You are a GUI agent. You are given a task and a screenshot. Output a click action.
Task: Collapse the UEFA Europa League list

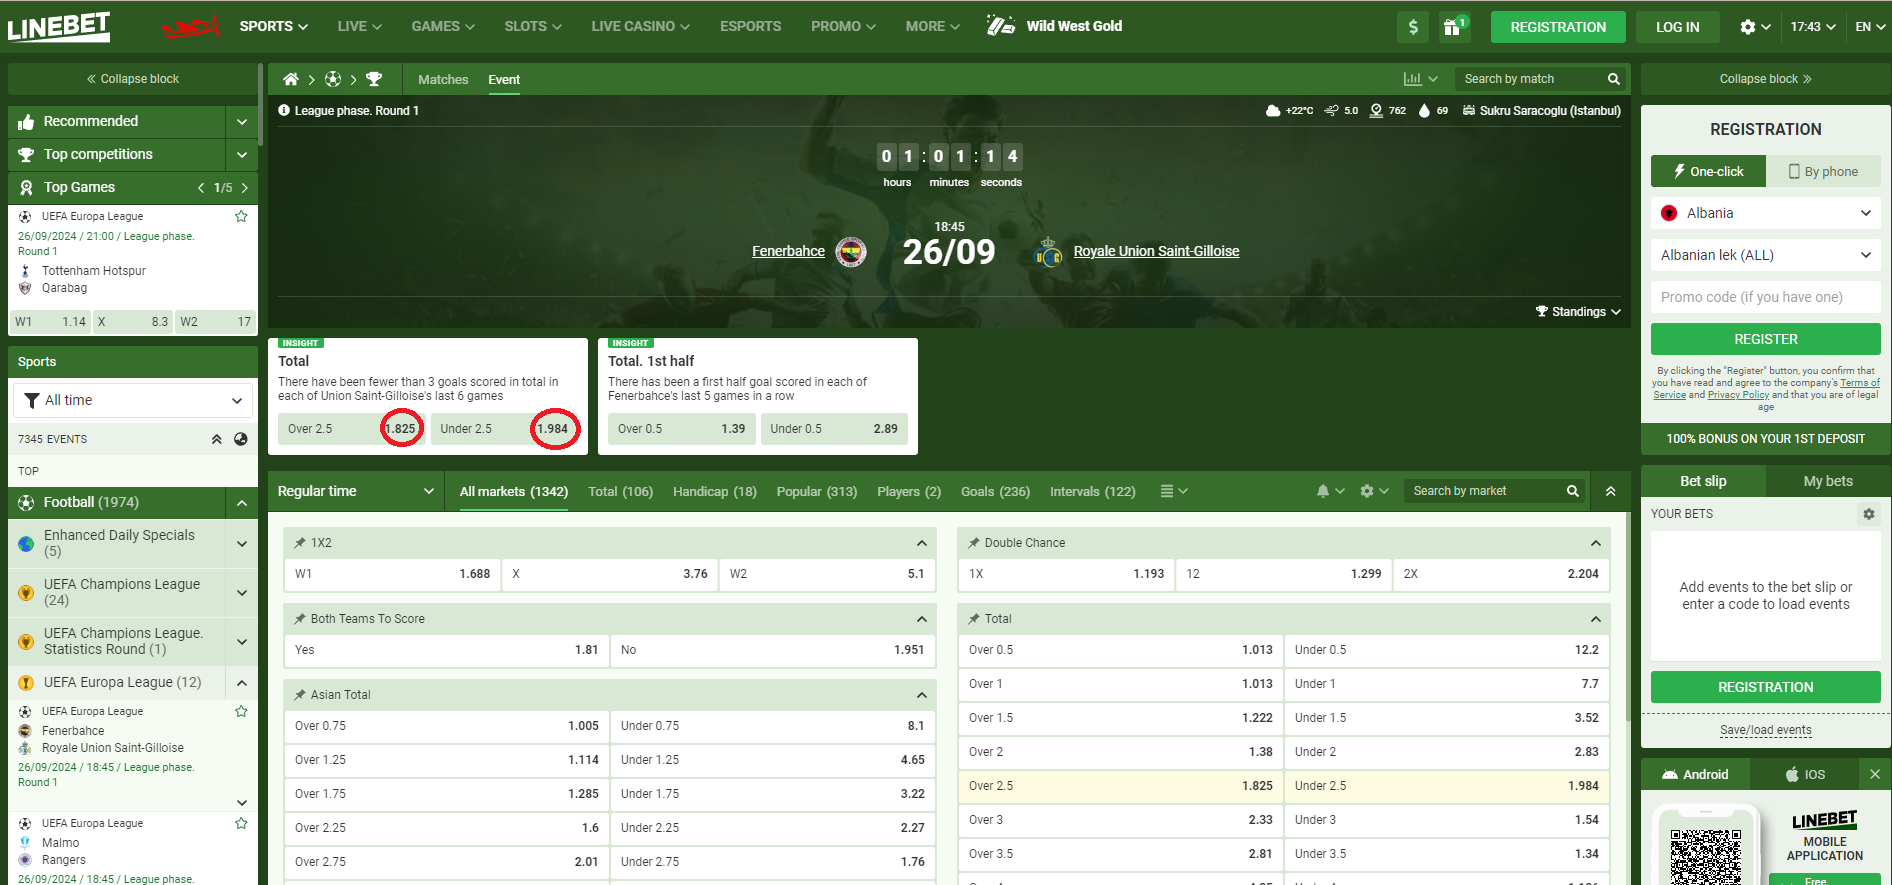(242, 683)
